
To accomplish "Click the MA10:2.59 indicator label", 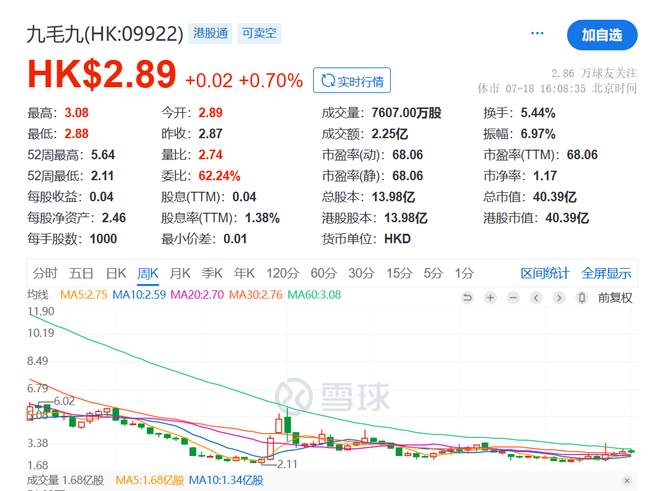I will coord(139,295).
